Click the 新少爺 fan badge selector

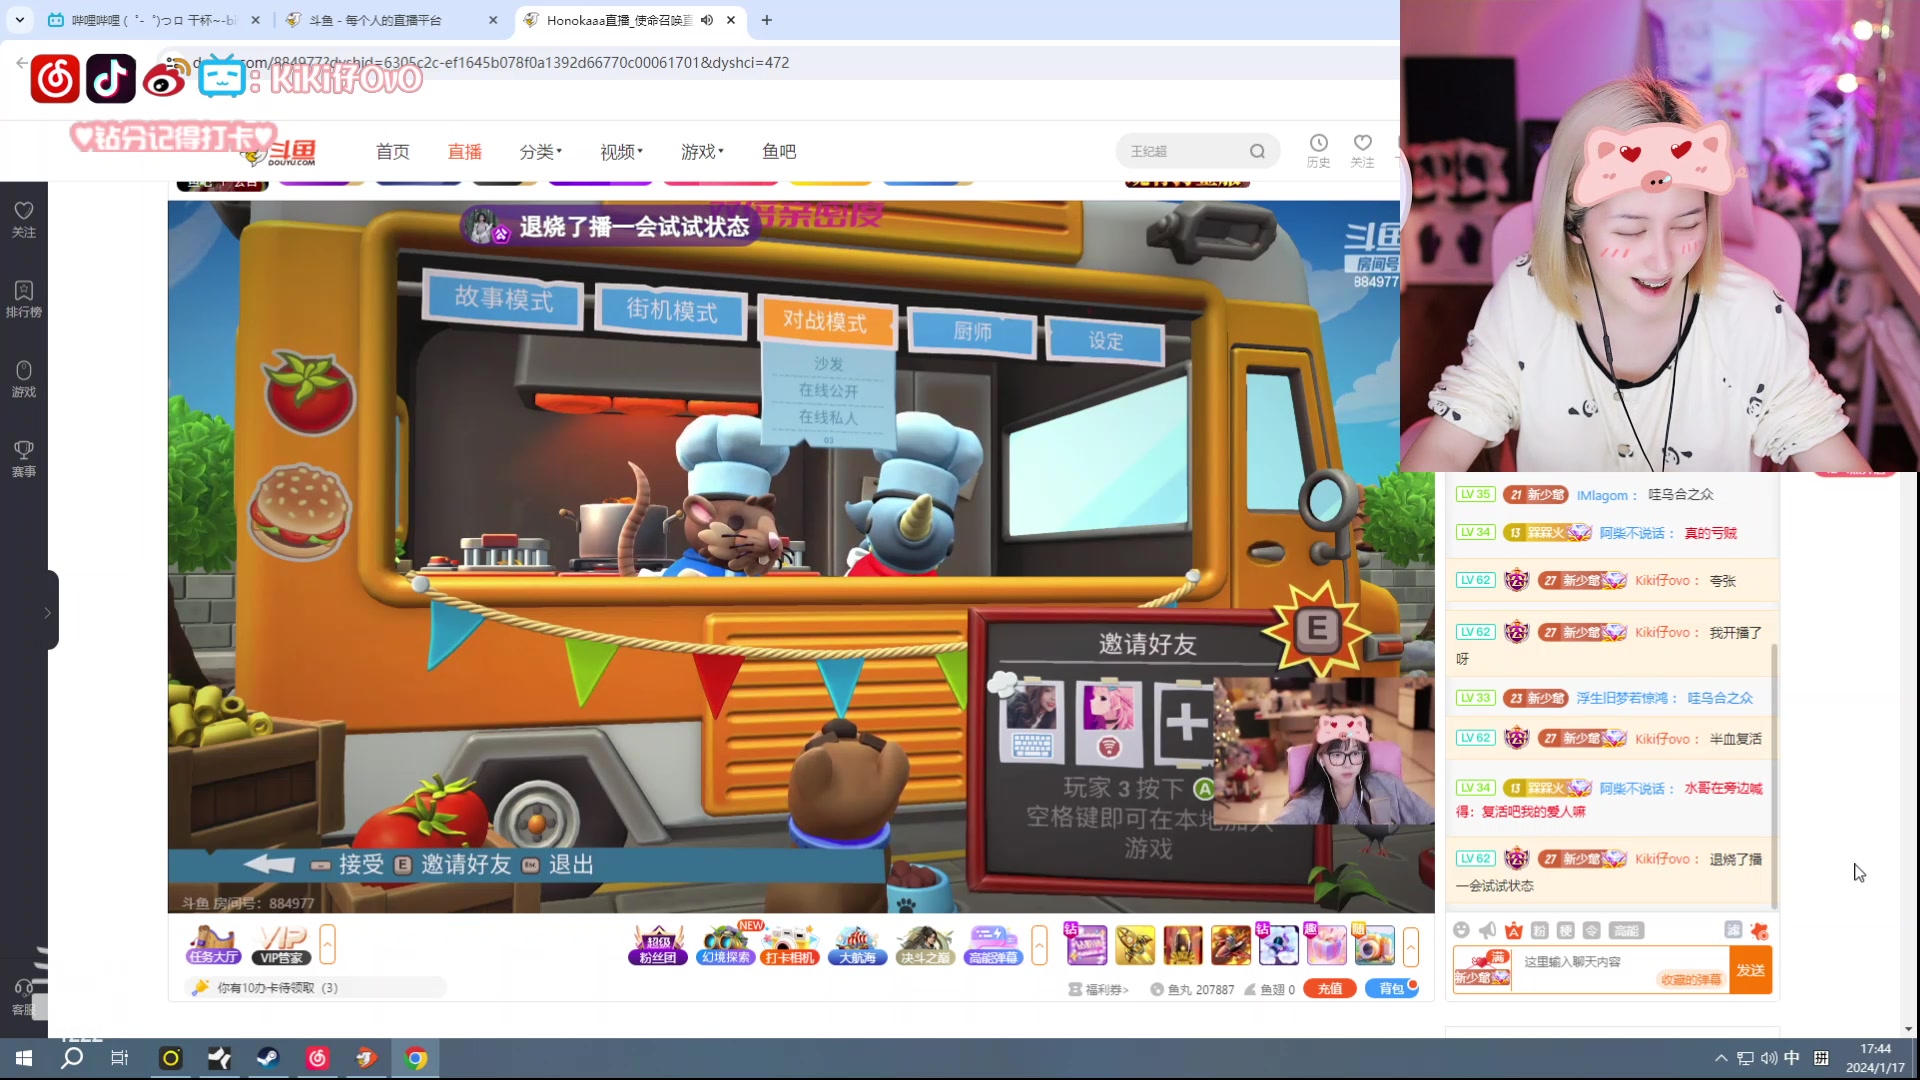click(1481, 969)
